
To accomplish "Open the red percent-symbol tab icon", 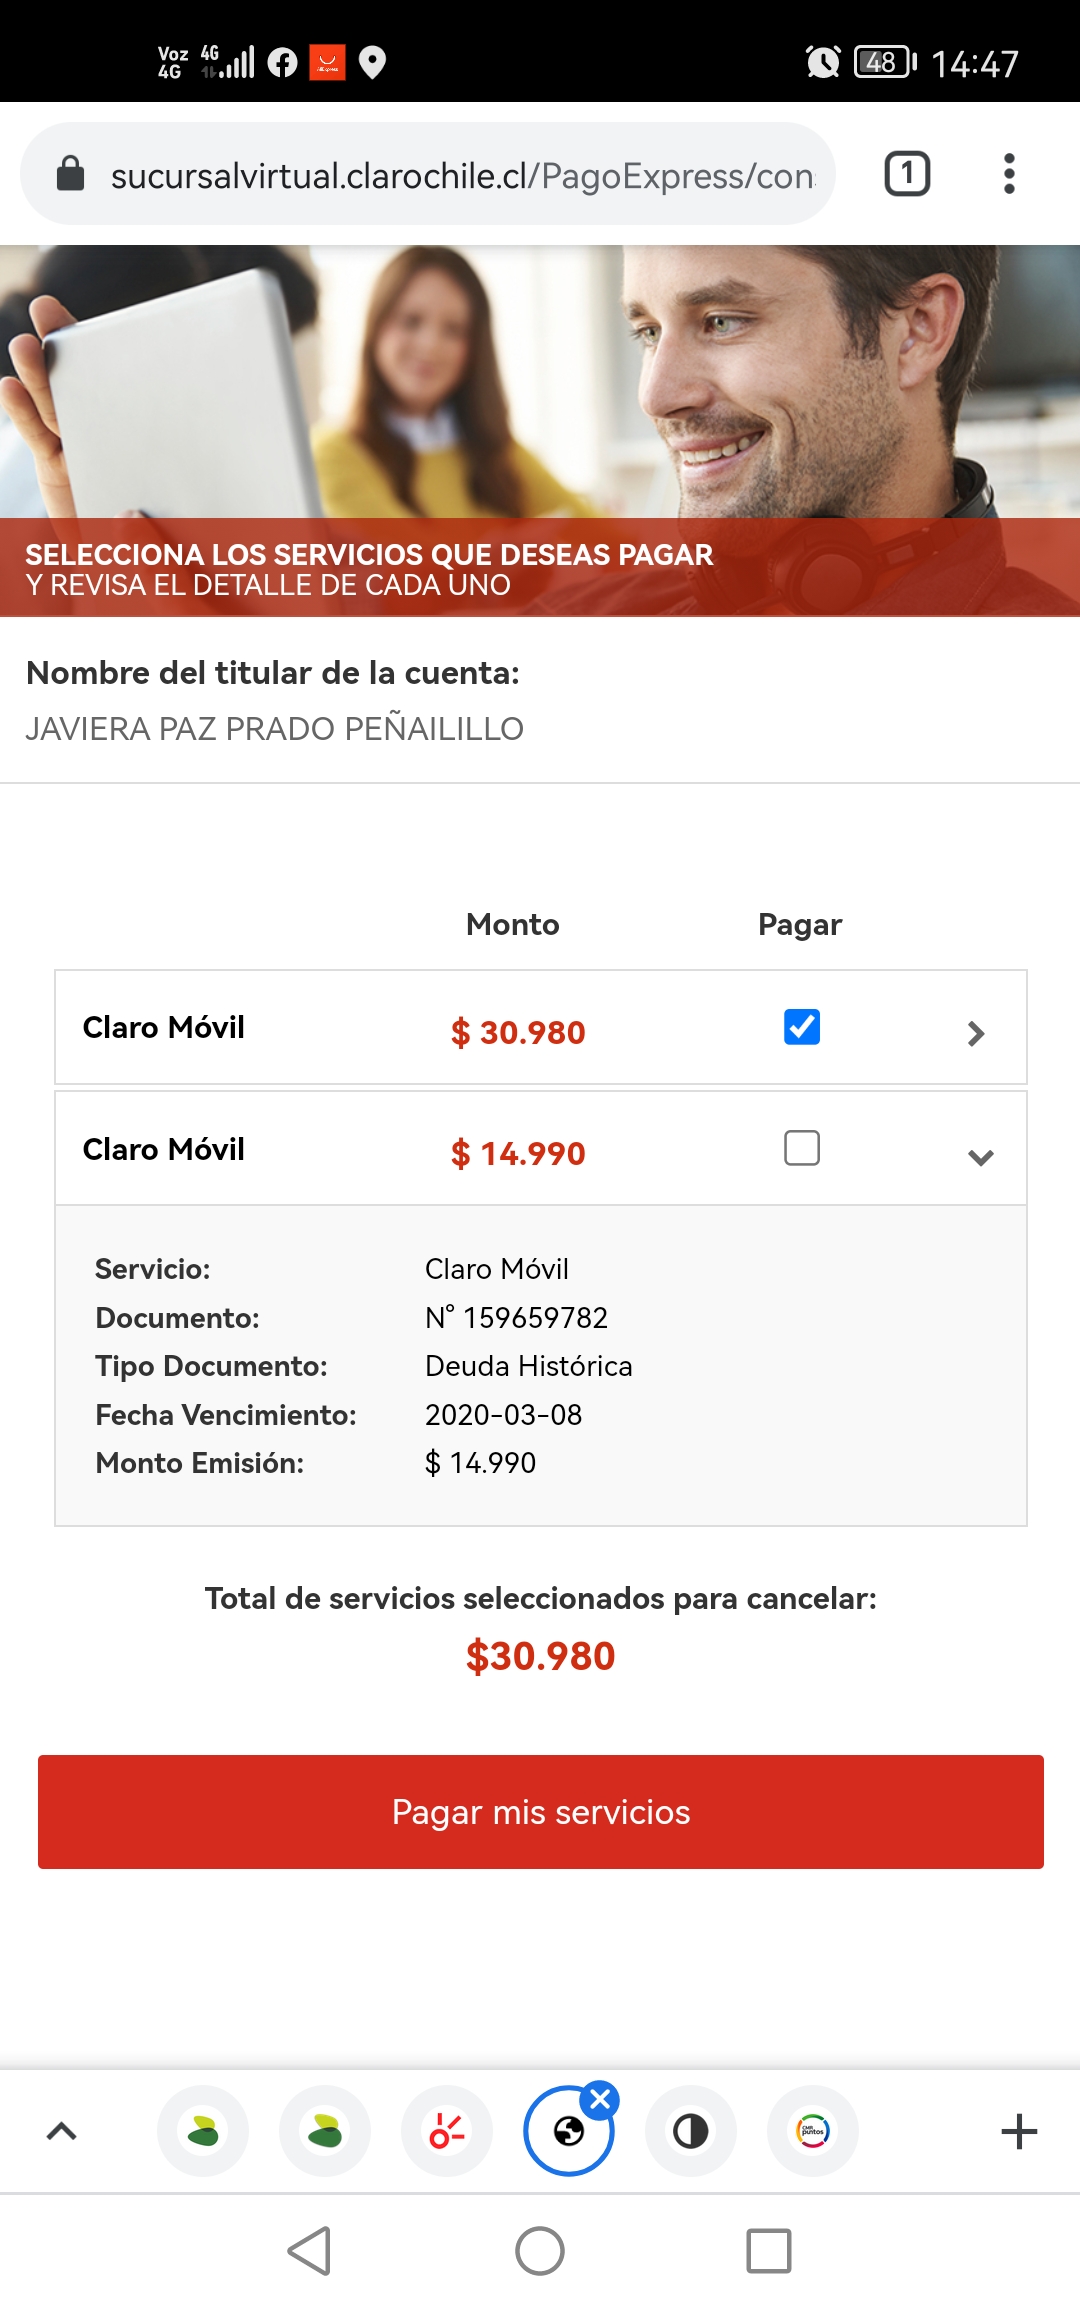I will pos(447,2131).
